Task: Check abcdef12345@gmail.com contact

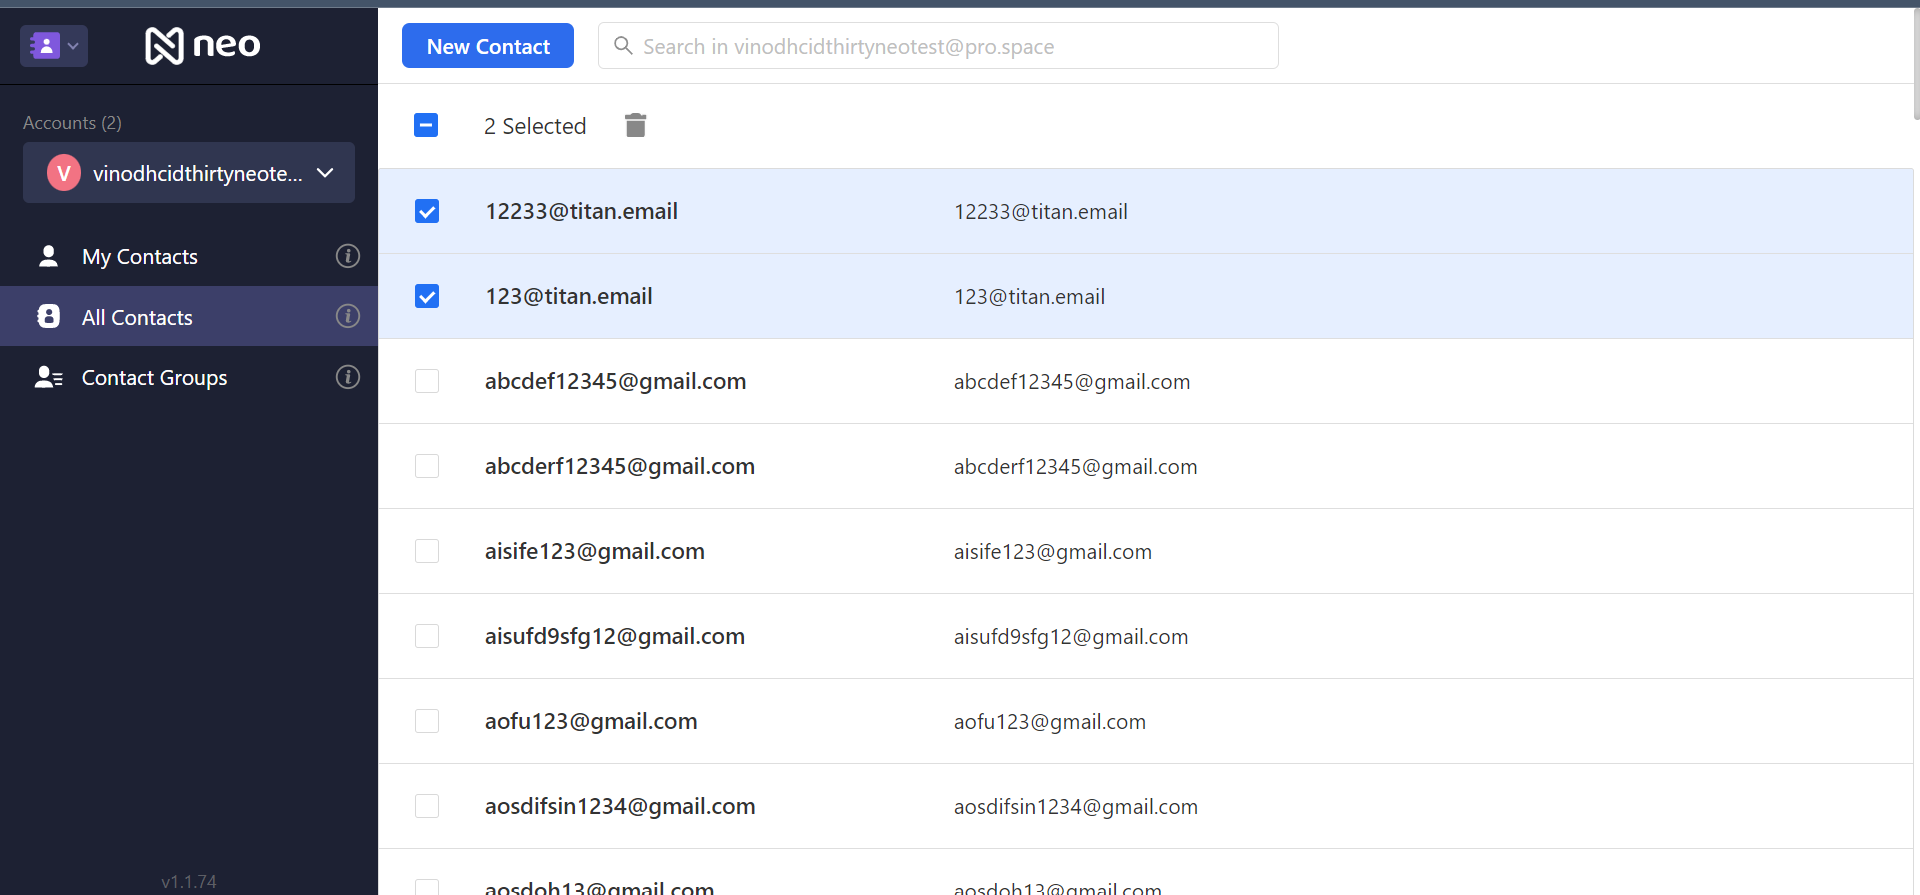Action: pyautogui.click(x=427, y=381)
